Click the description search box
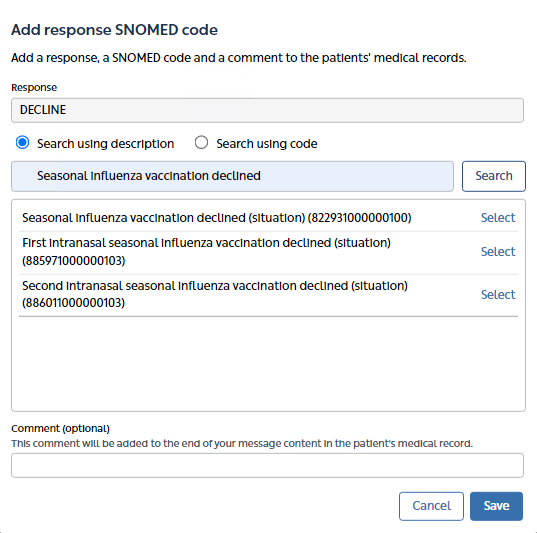 coord(233,176)
